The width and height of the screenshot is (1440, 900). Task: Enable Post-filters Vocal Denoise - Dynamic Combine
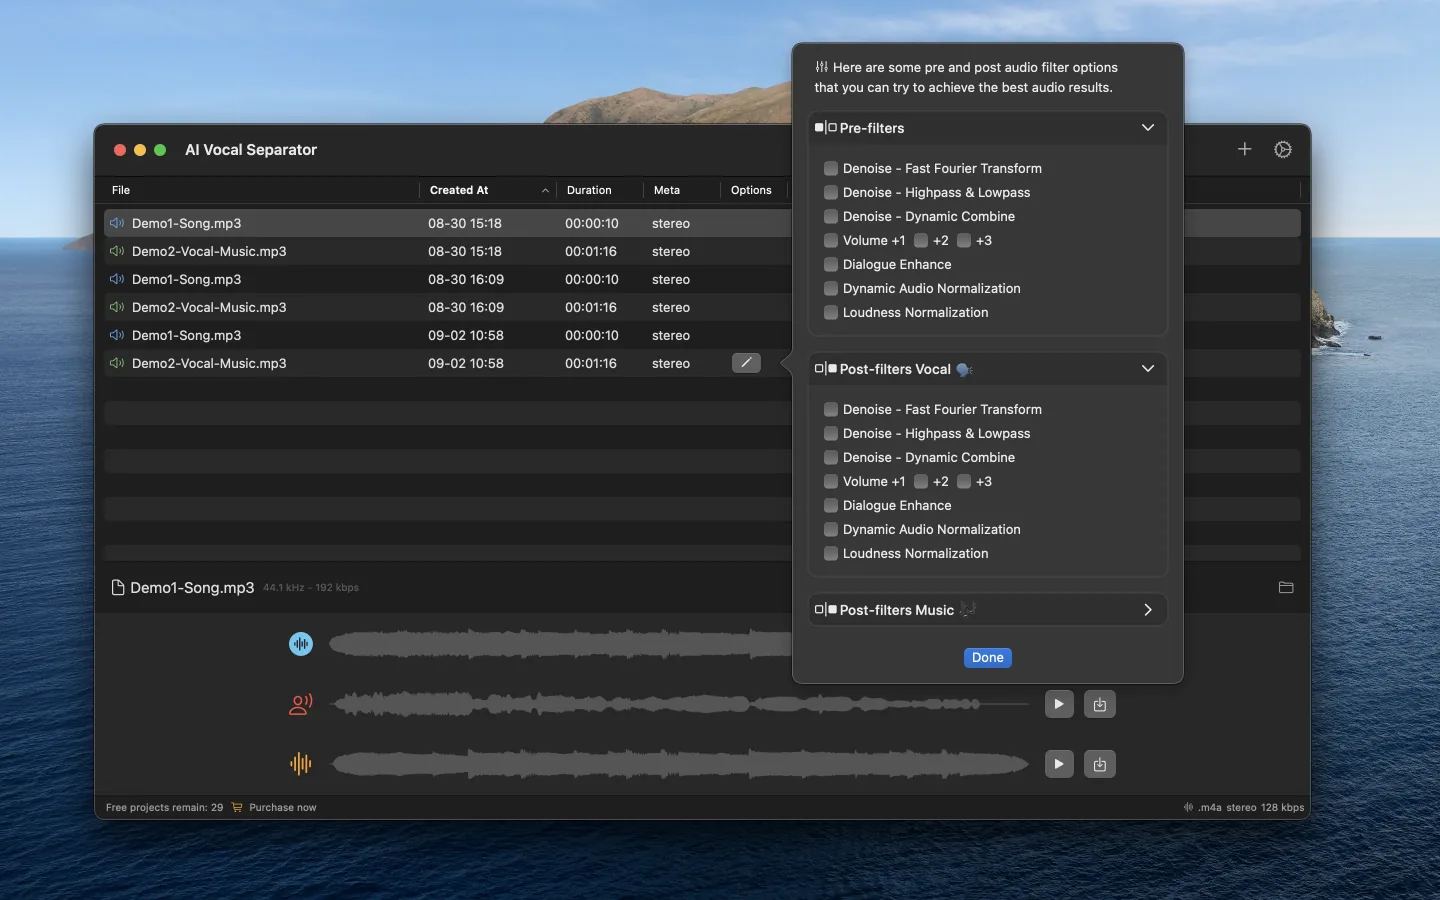pyautogui.click(x=831, y=457)
